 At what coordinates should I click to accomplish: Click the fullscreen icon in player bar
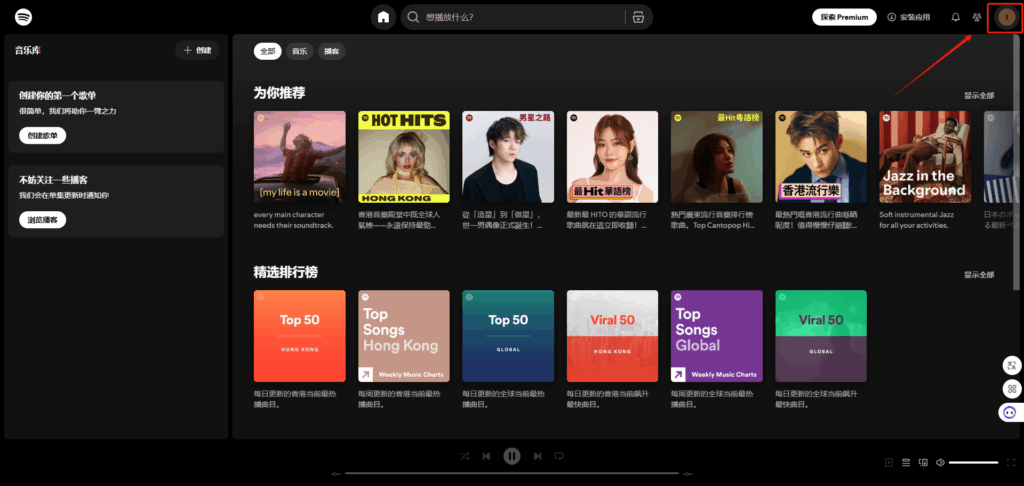pos(1012,462)
